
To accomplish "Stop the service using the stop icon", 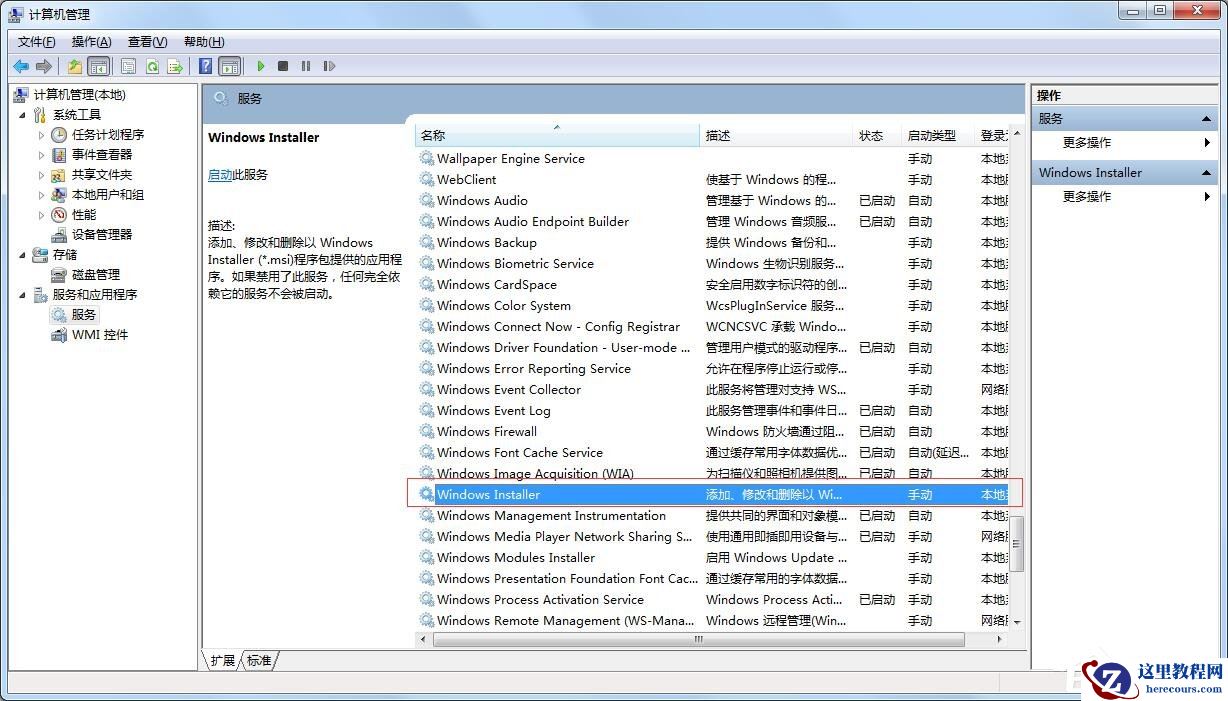I will 283,66.
